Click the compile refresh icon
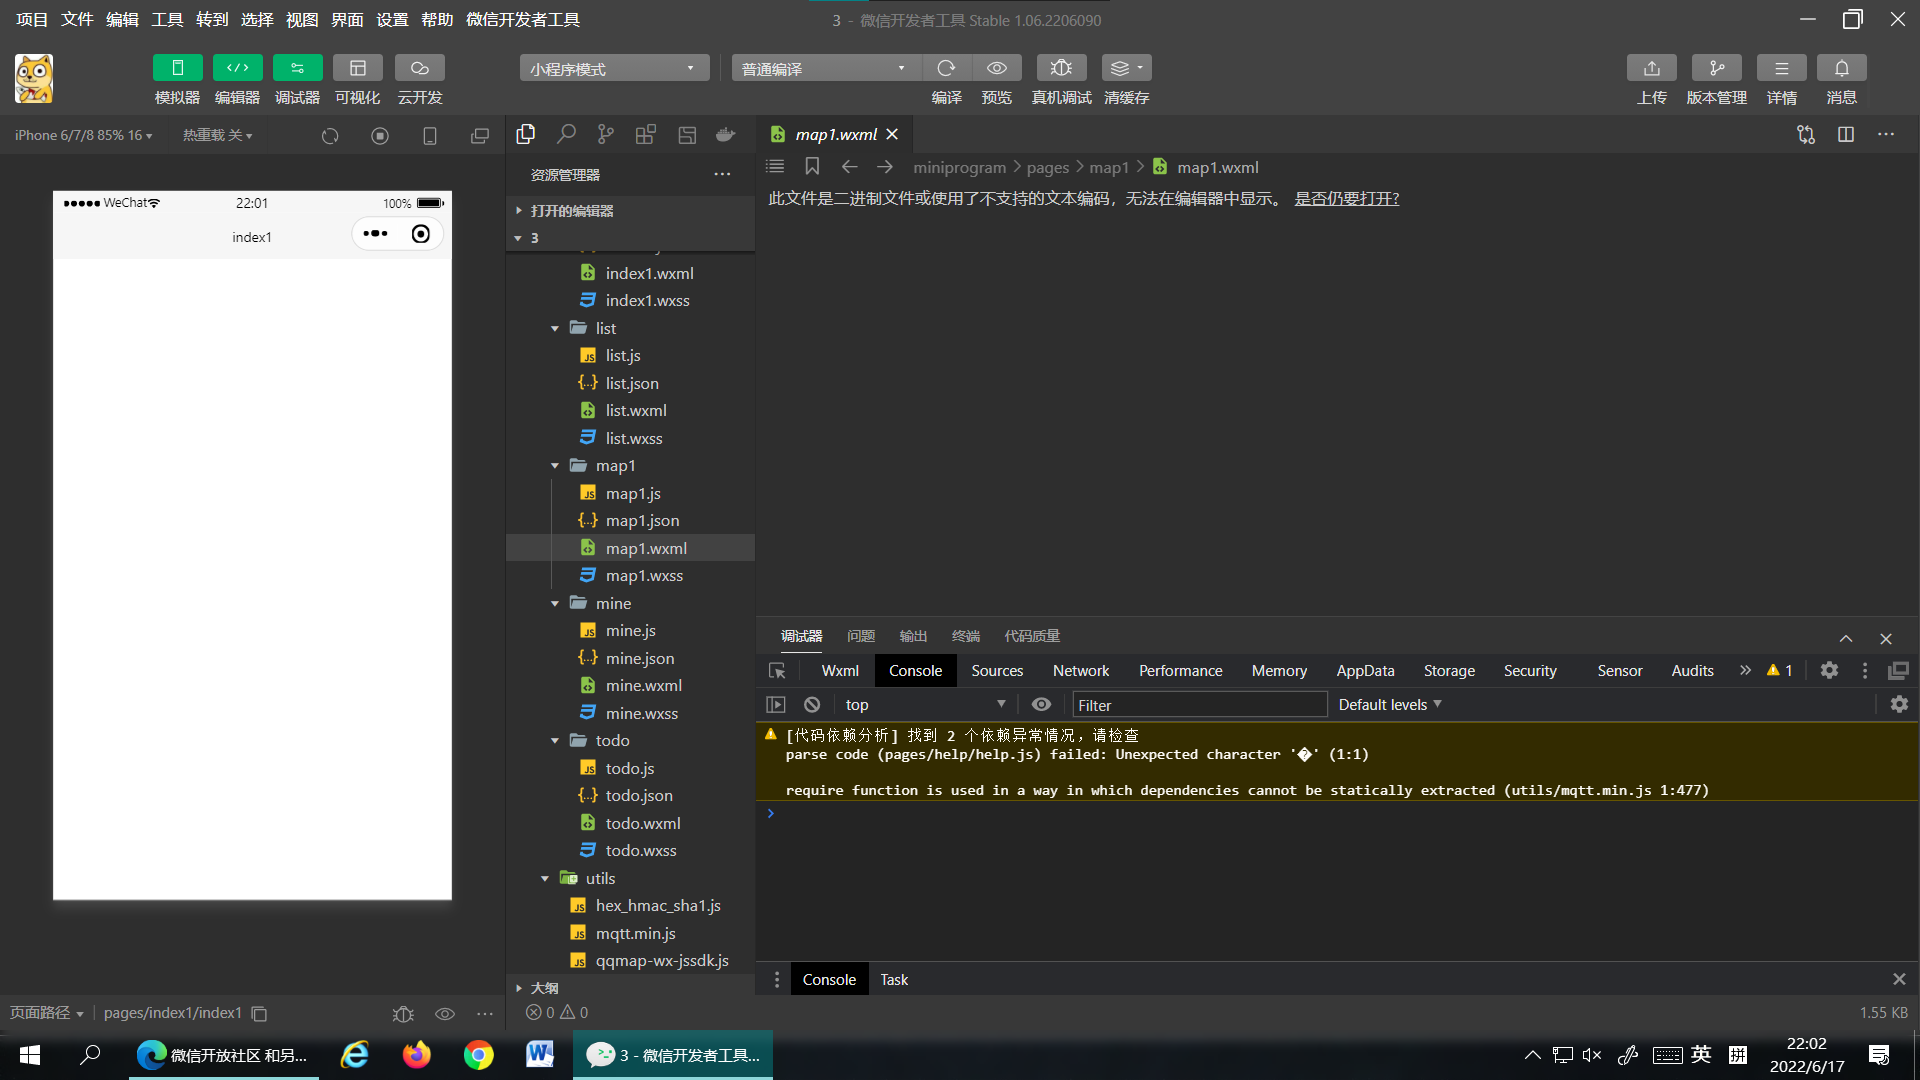This screenshot has height=1080, width=1920. point(946,68)
